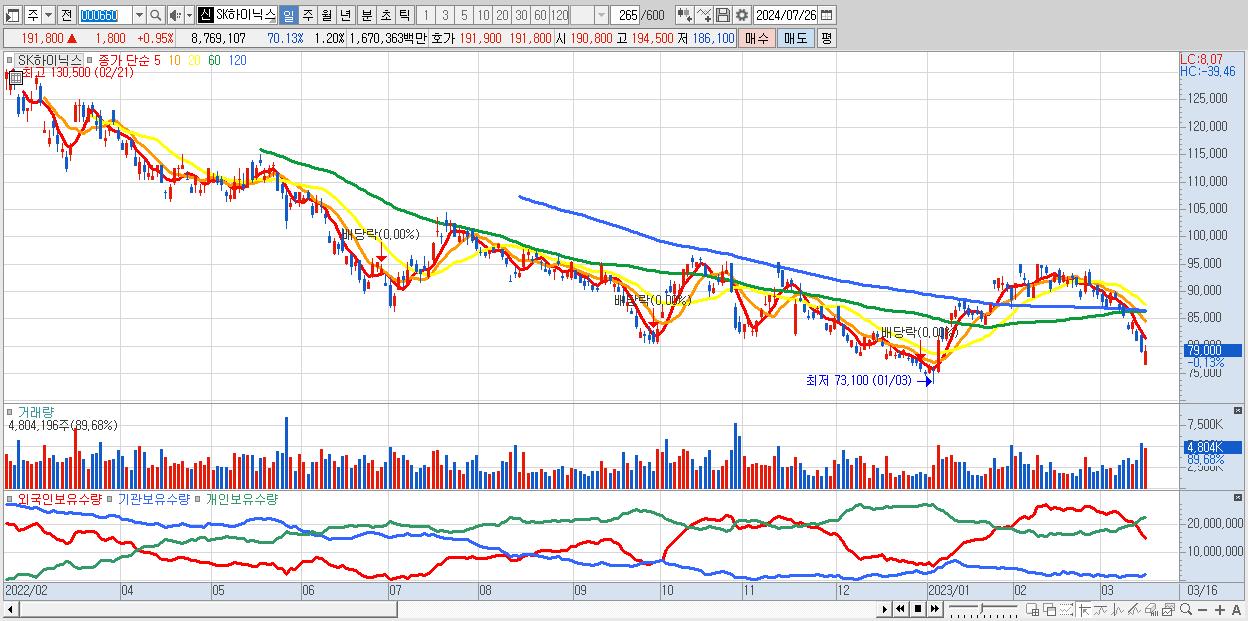Choose the 30 interval button
This screenshot has width=1248, height=621.
click(x=521, y=15)
